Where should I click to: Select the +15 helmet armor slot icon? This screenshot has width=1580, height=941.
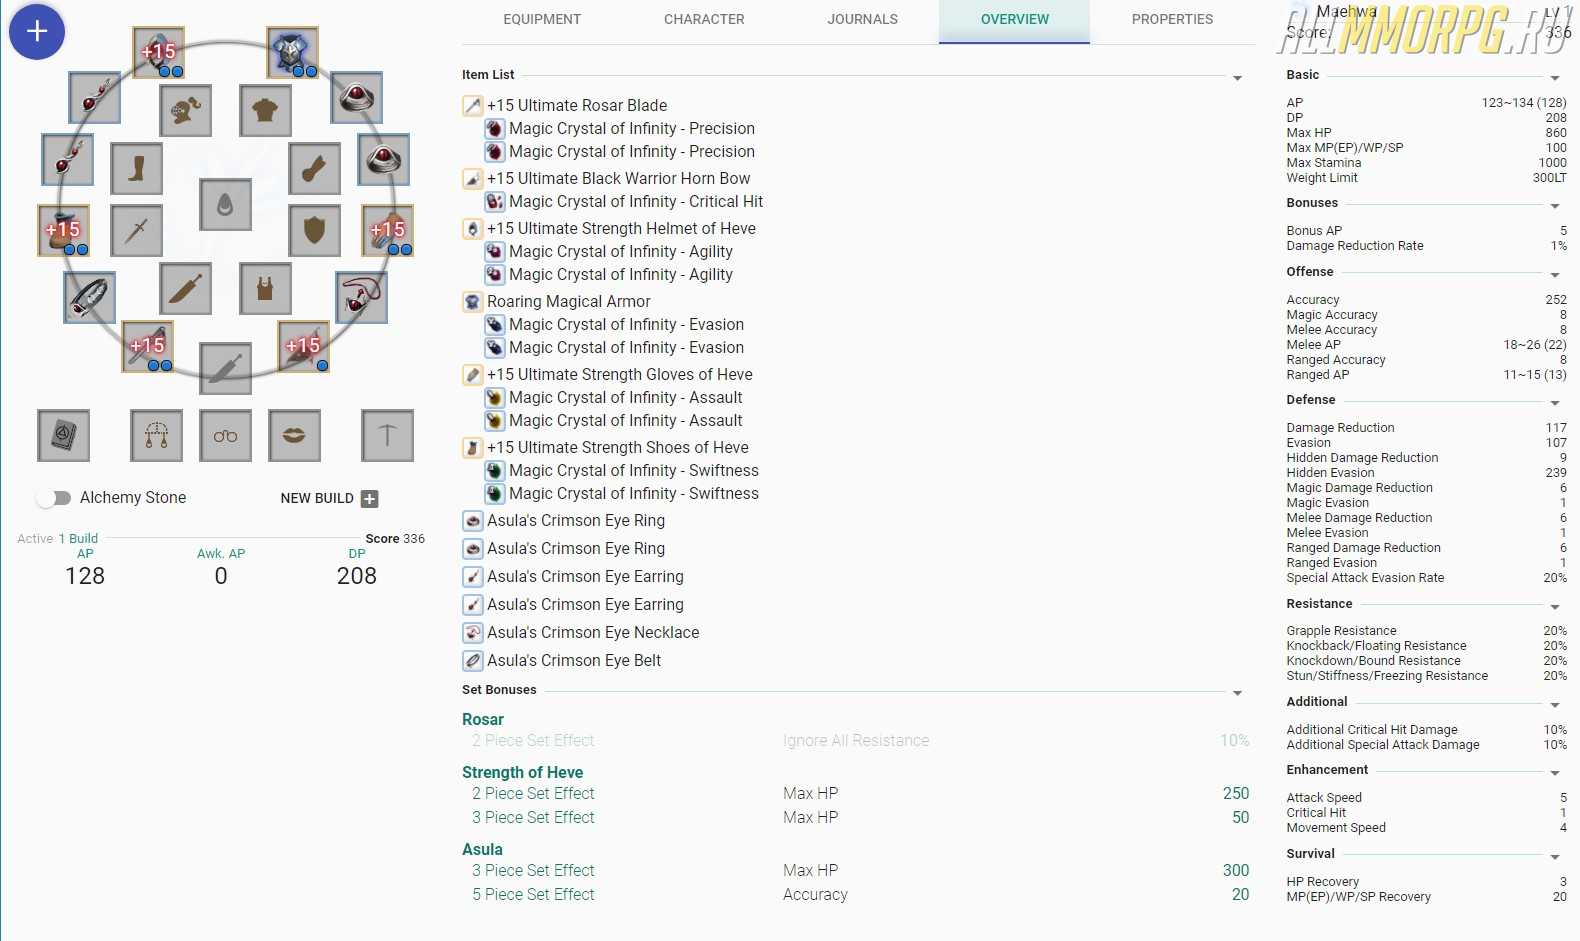(x=159, y=52)
